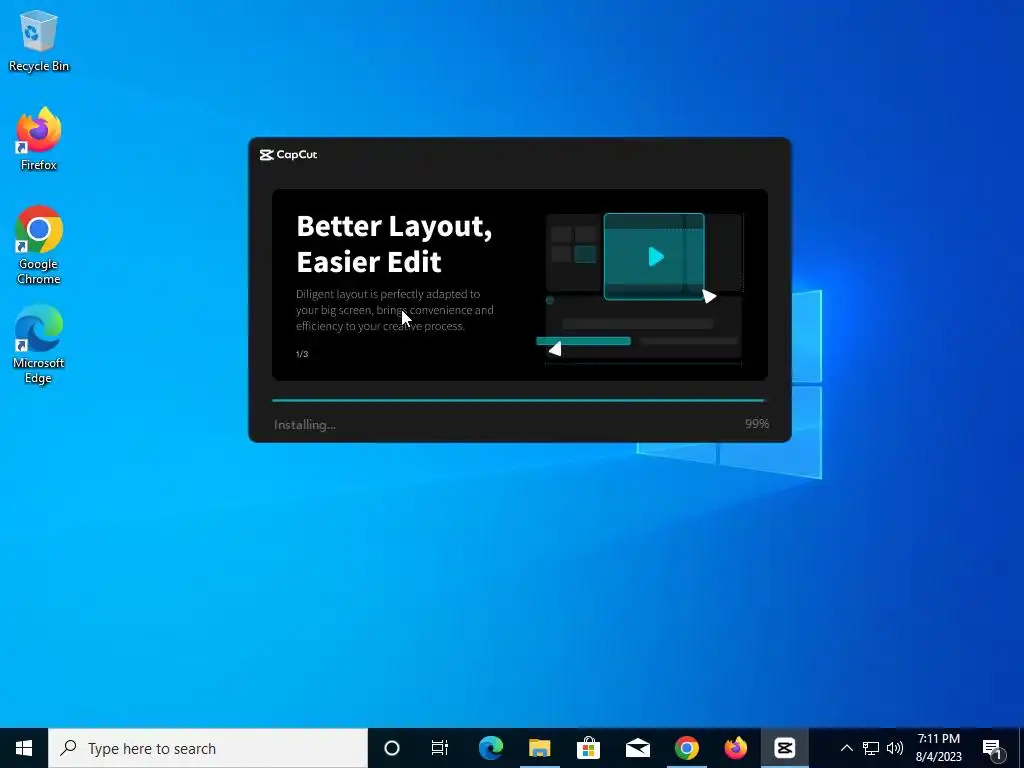Click the installation progress bar
Image resolution: width=1024 pixels, height=768 pixels.
pyautogui.click(x=519, y=400)
